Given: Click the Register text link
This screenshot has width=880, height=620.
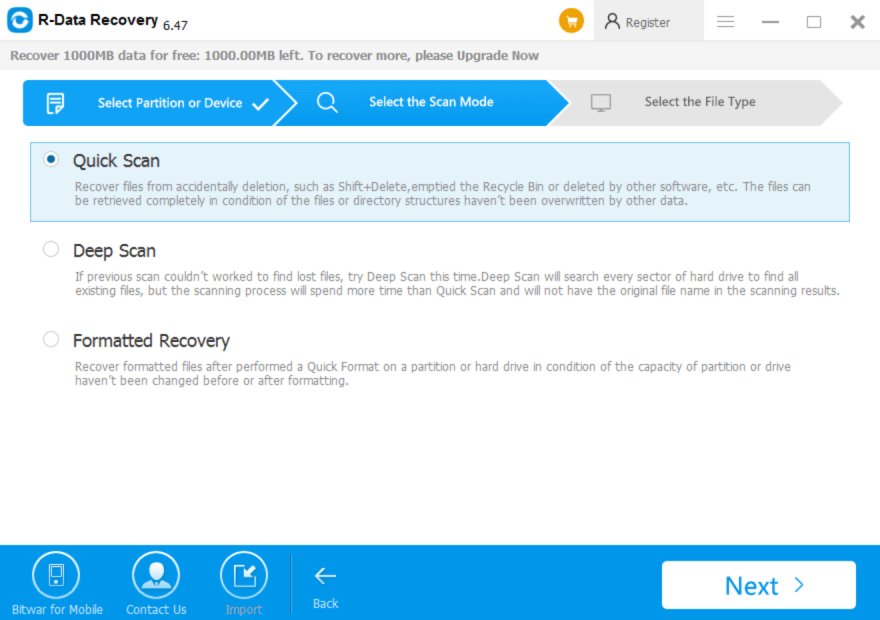Looking at the screenshot, I should coord(648,22).
